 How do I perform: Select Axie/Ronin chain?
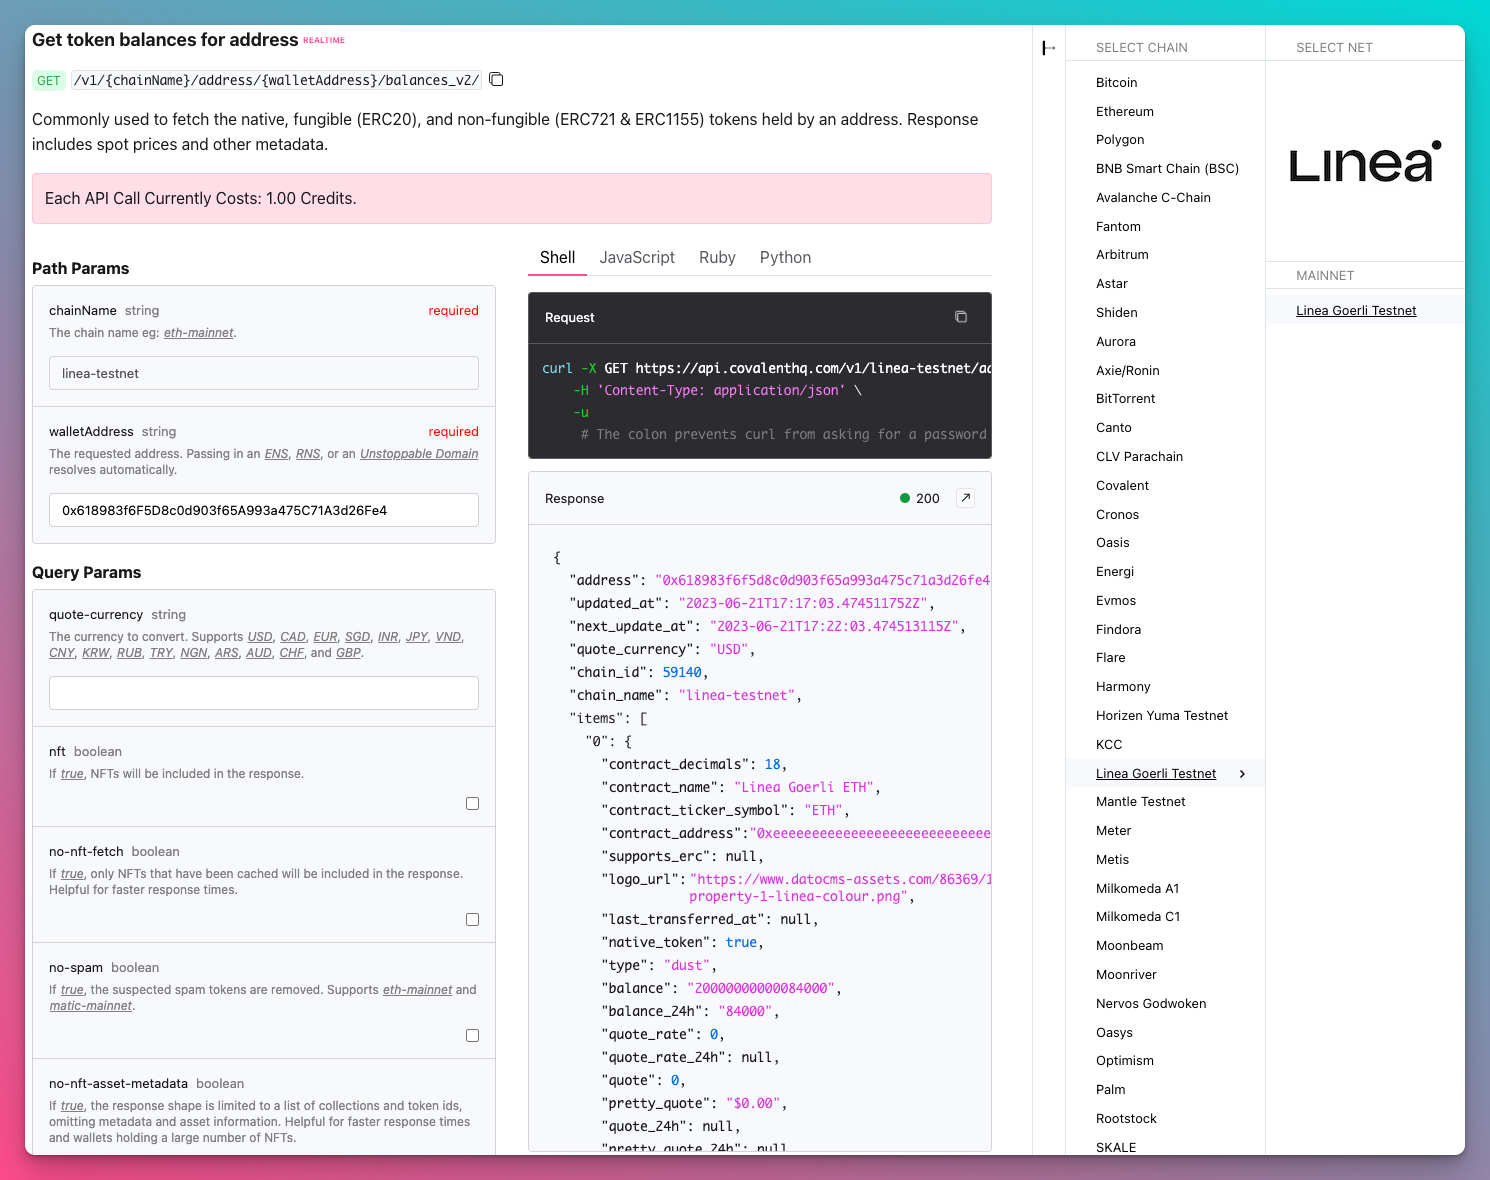[x=1128, y=371]
